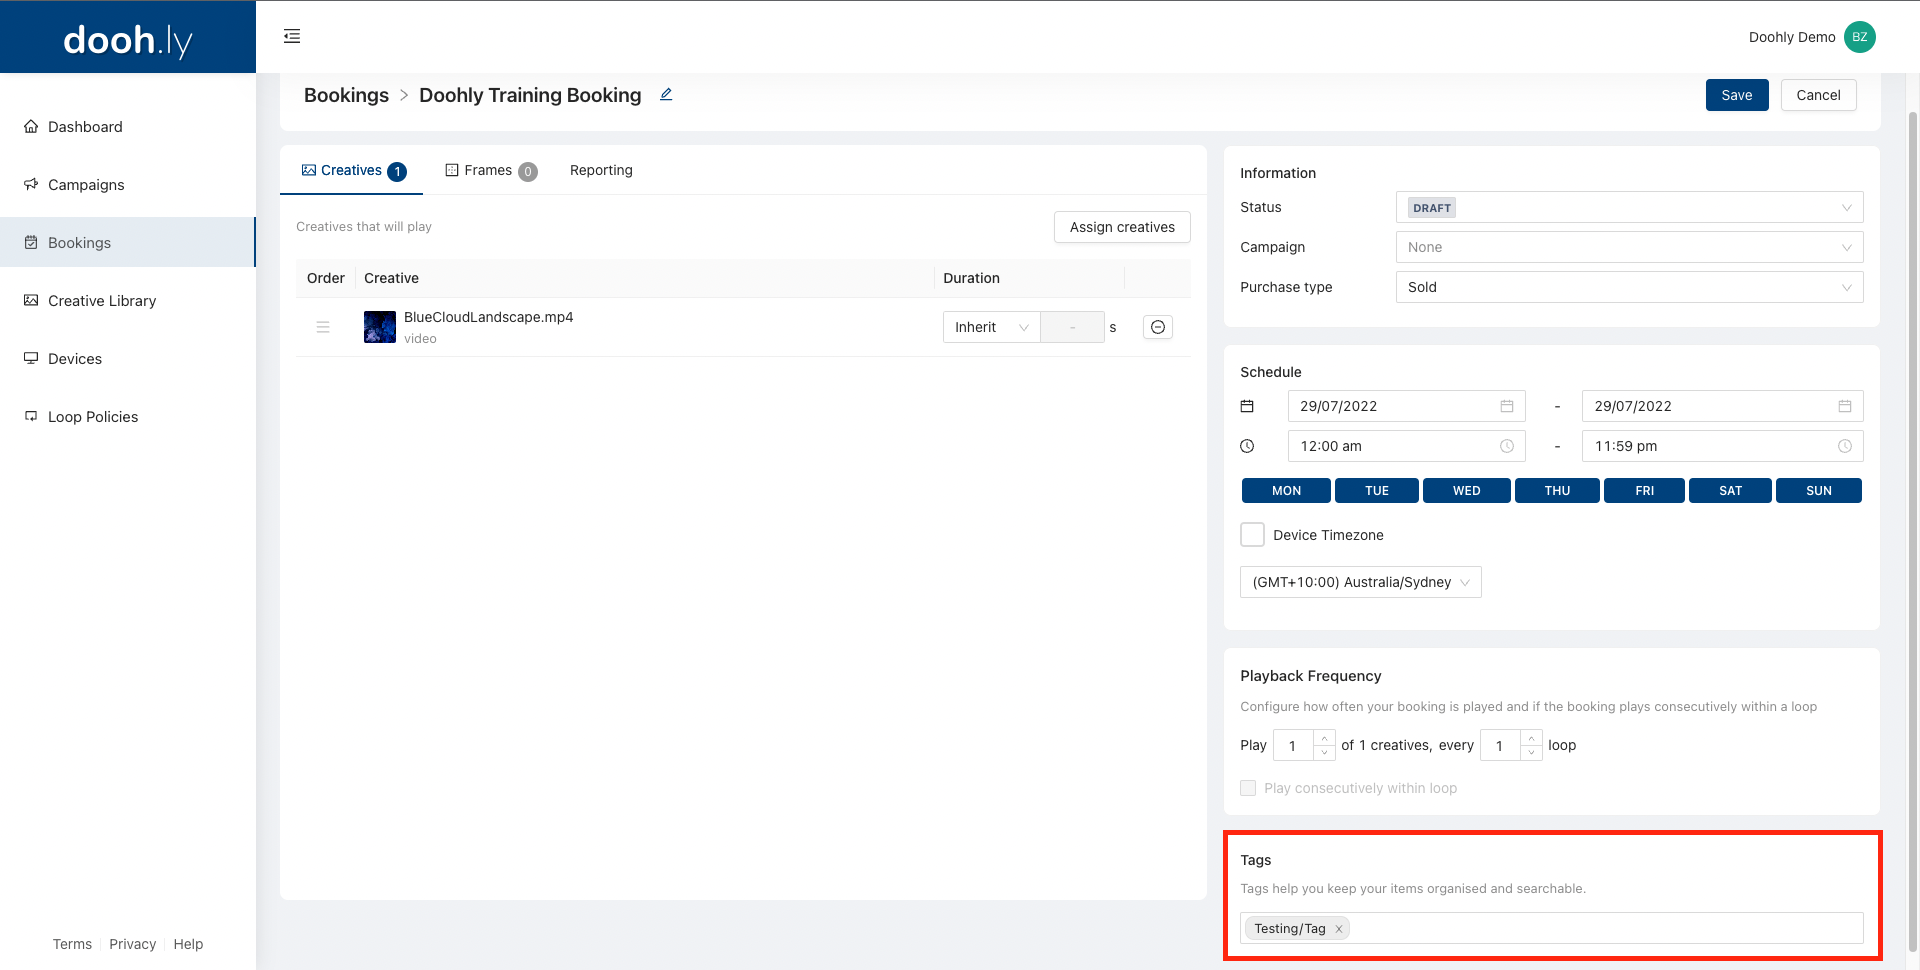1920x970 pixels.
Task: Open the Status dropdown showing DRAFT
Action: 1628,207
